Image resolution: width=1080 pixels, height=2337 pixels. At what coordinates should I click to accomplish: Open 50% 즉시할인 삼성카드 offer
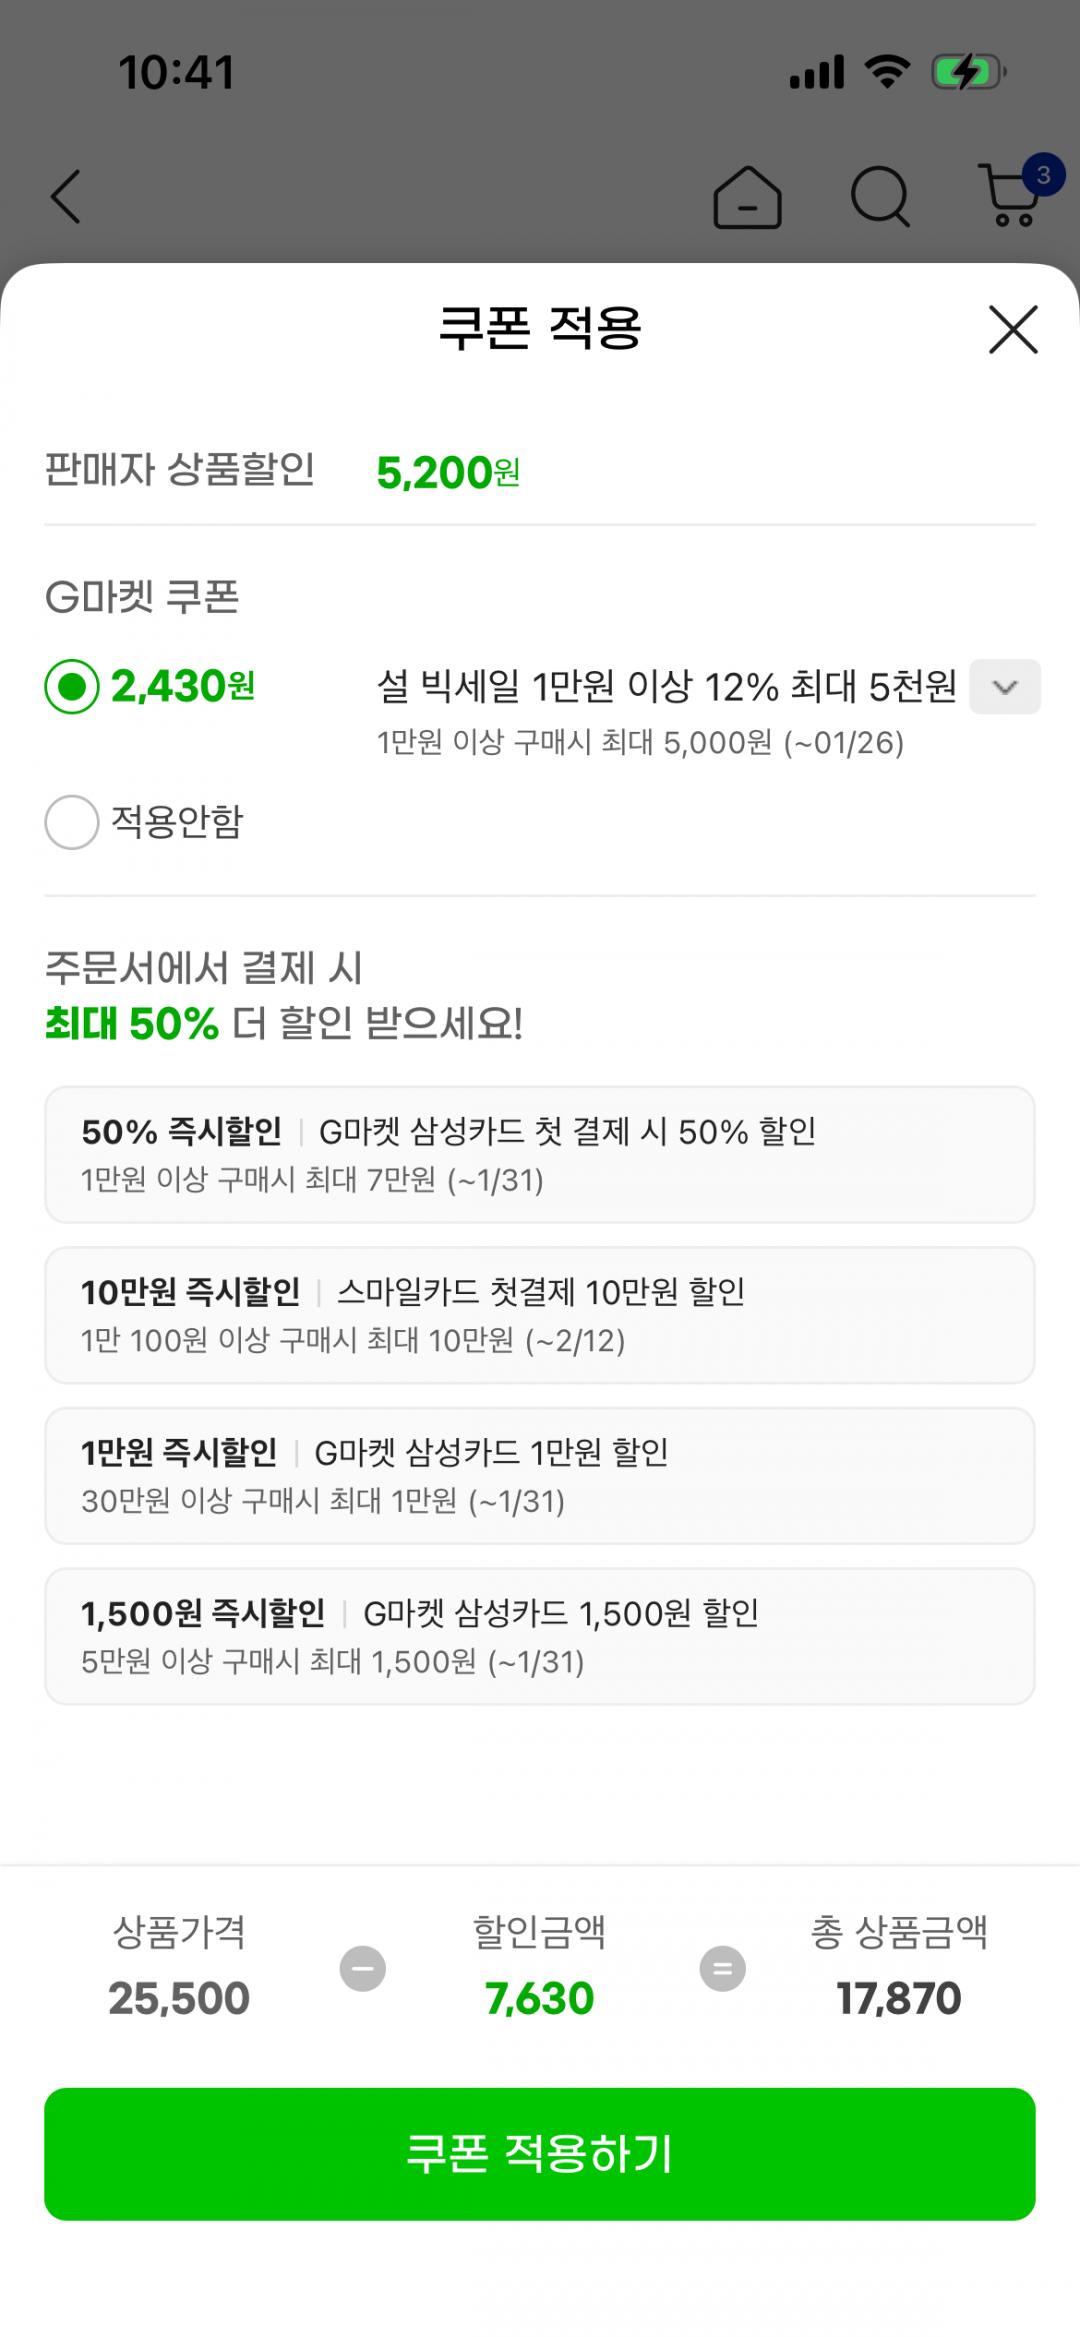click(540, 1154)
